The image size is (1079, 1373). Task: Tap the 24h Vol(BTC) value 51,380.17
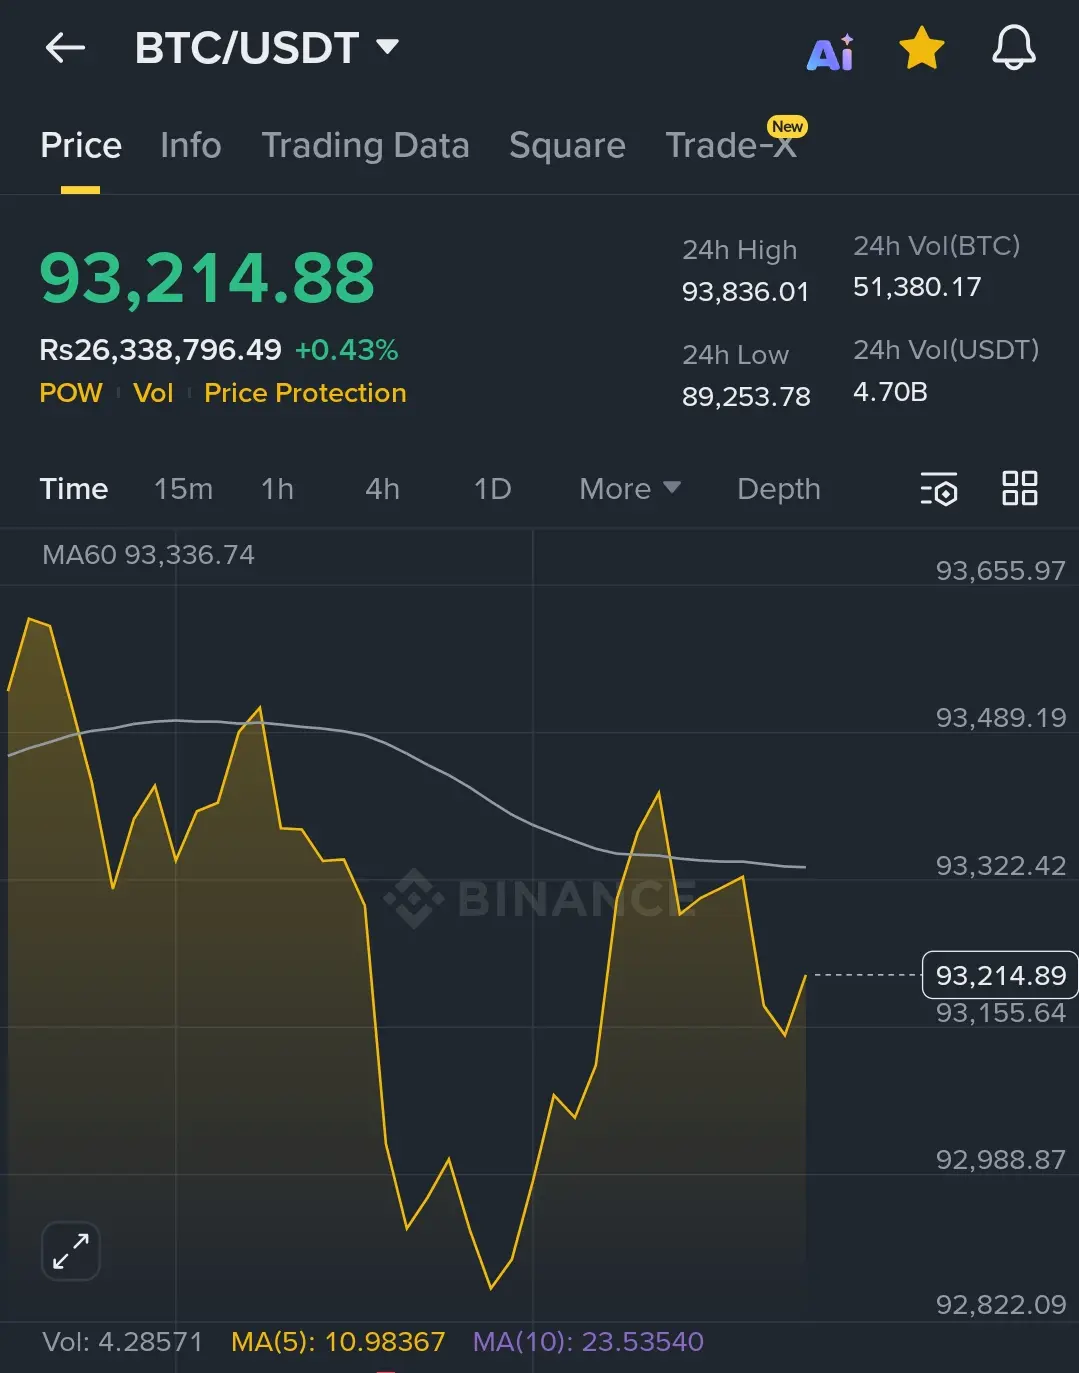[x=917, y=287]
